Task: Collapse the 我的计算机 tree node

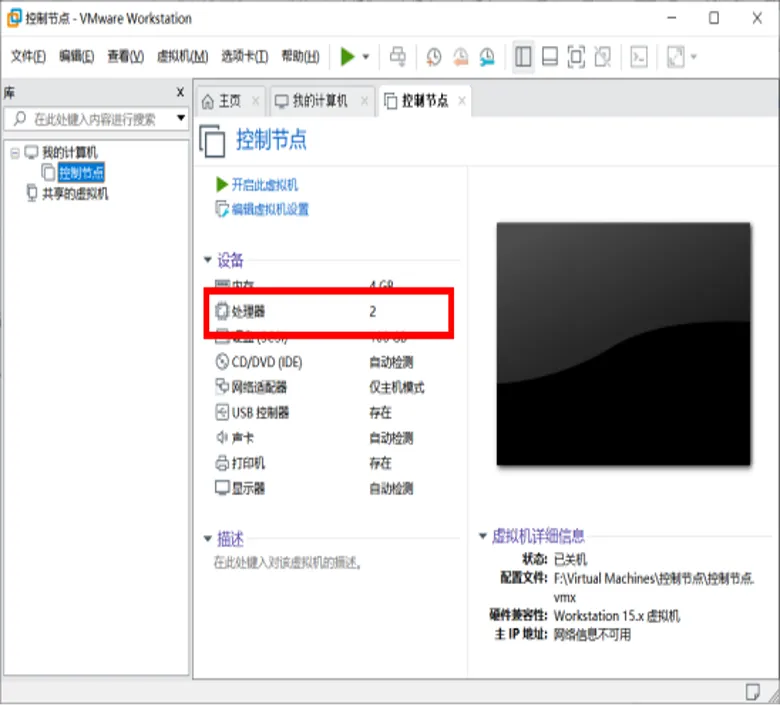Action: 14,153
